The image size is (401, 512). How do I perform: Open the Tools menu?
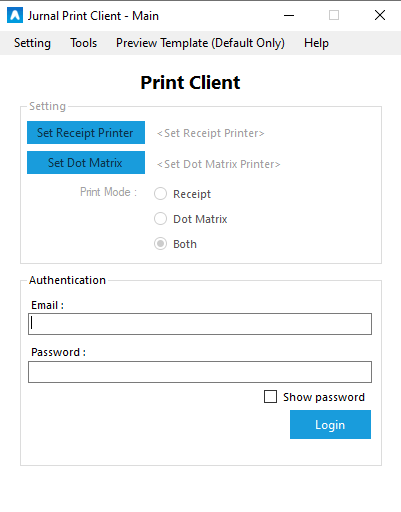(x=83, y=43)
